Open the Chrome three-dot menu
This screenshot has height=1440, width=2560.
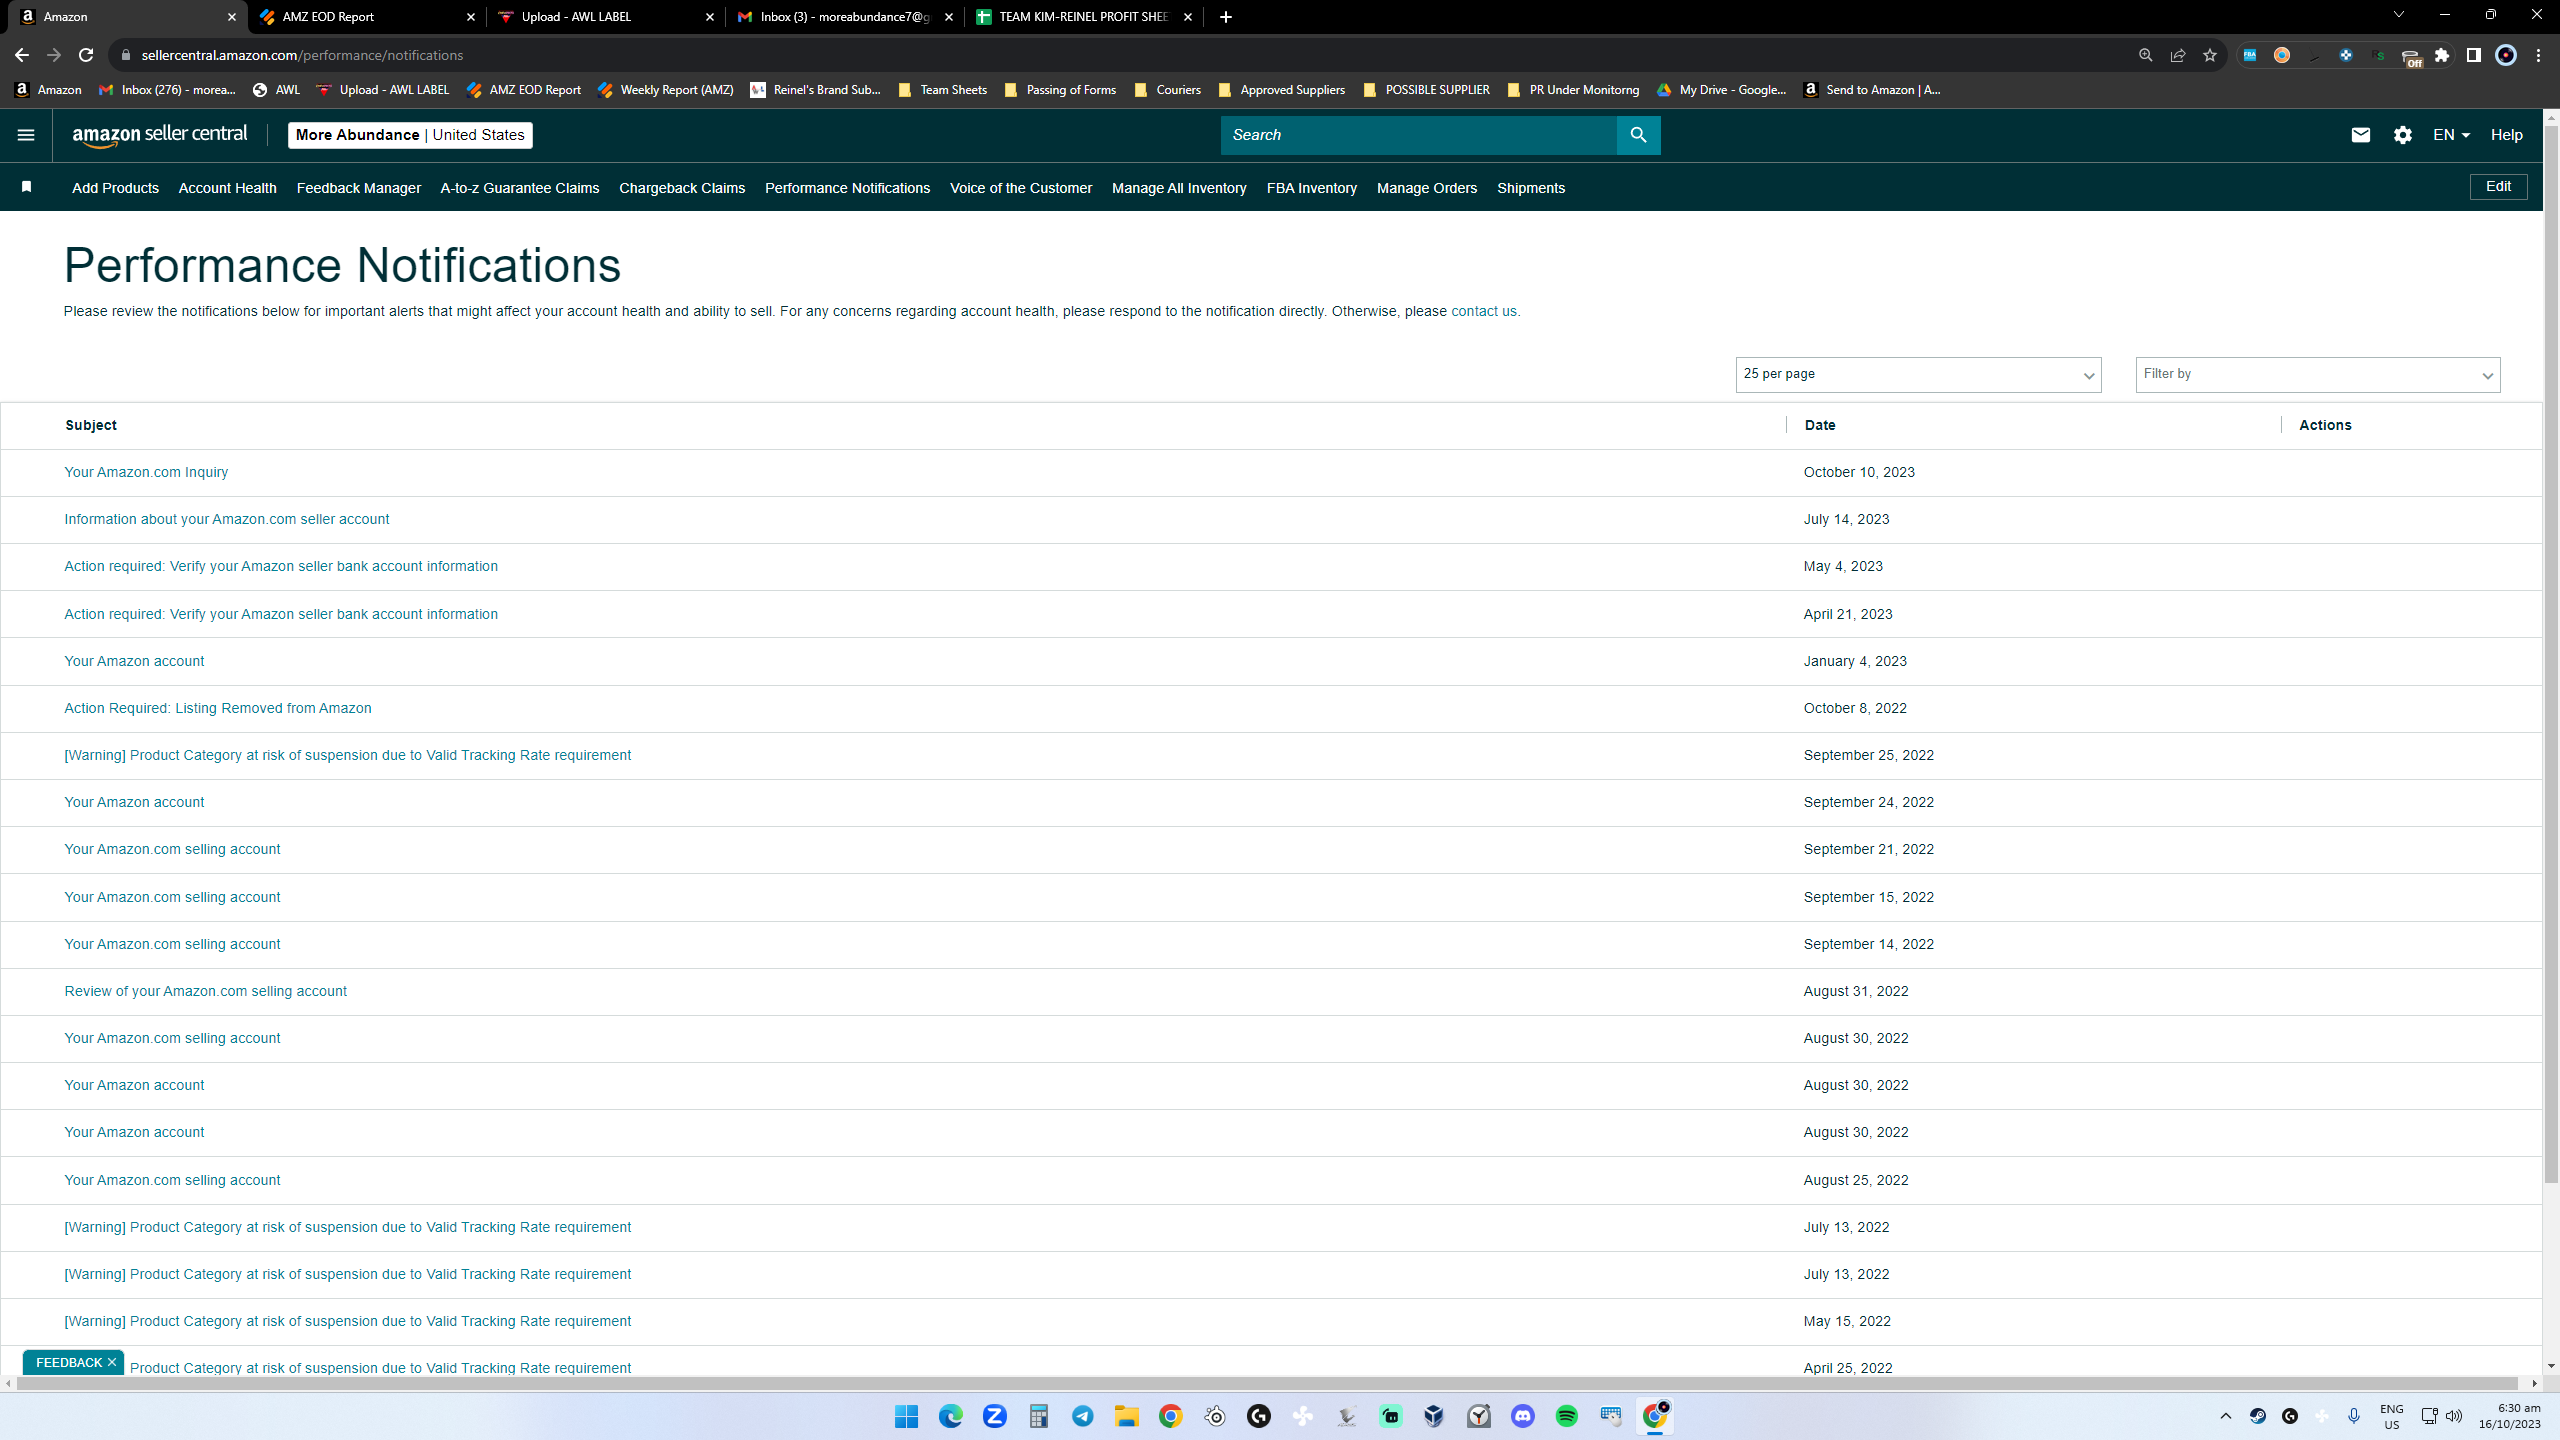(2538, 55)
